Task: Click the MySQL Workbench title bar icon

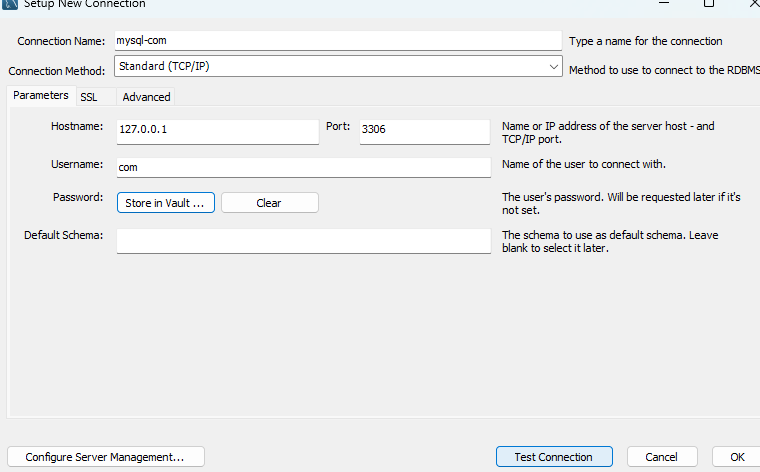Action: coord(10,4)
